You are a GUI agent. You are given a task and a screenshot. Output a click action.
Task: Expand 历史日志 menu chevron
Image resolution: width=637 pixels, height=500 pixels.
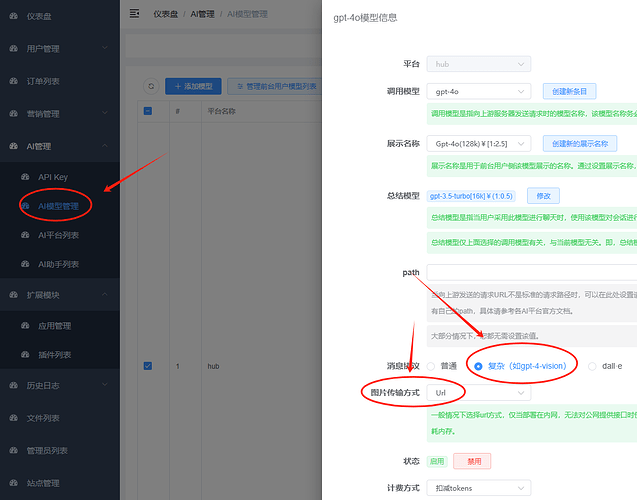click(105, 385)
